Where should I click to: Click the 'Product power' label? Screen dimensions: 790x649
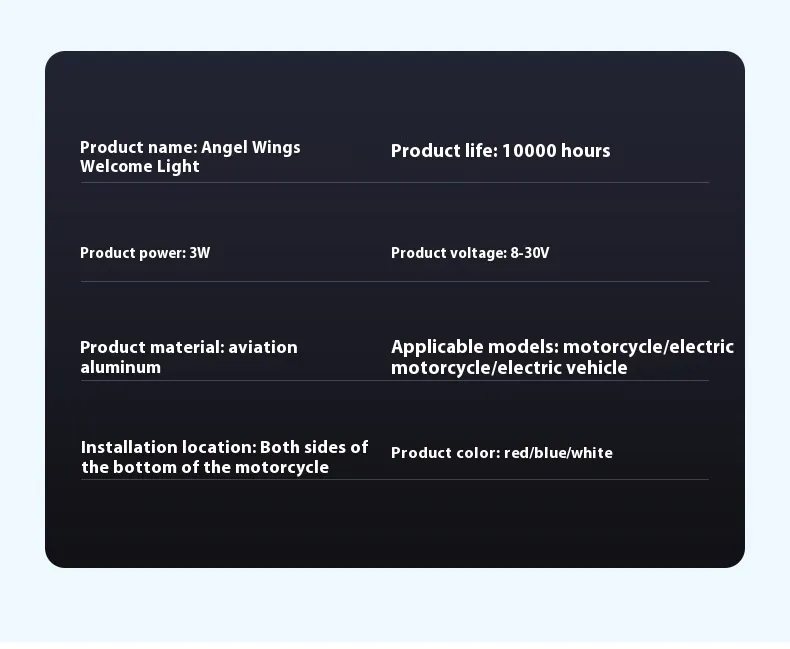pos(132,253)
